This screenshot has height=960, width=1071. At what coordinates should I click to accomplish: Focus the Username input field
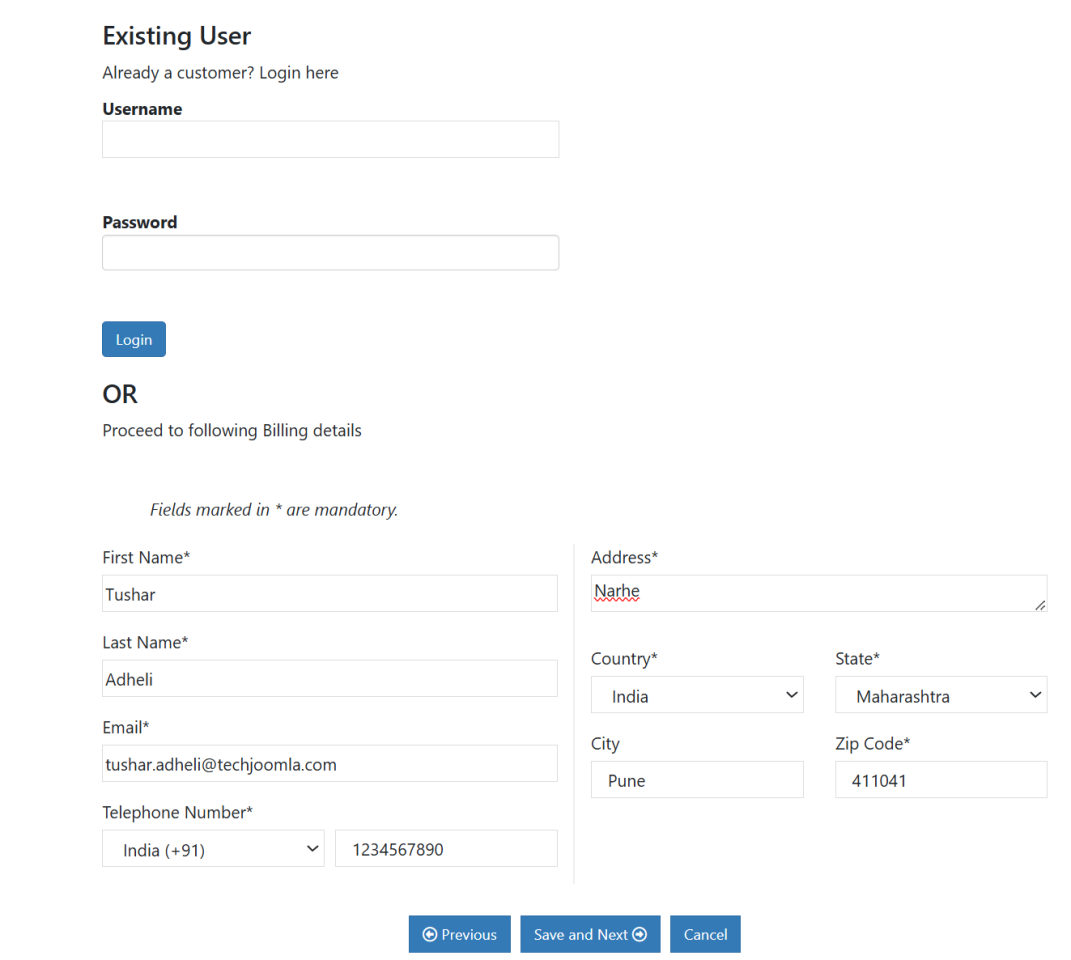click(330, 139)
